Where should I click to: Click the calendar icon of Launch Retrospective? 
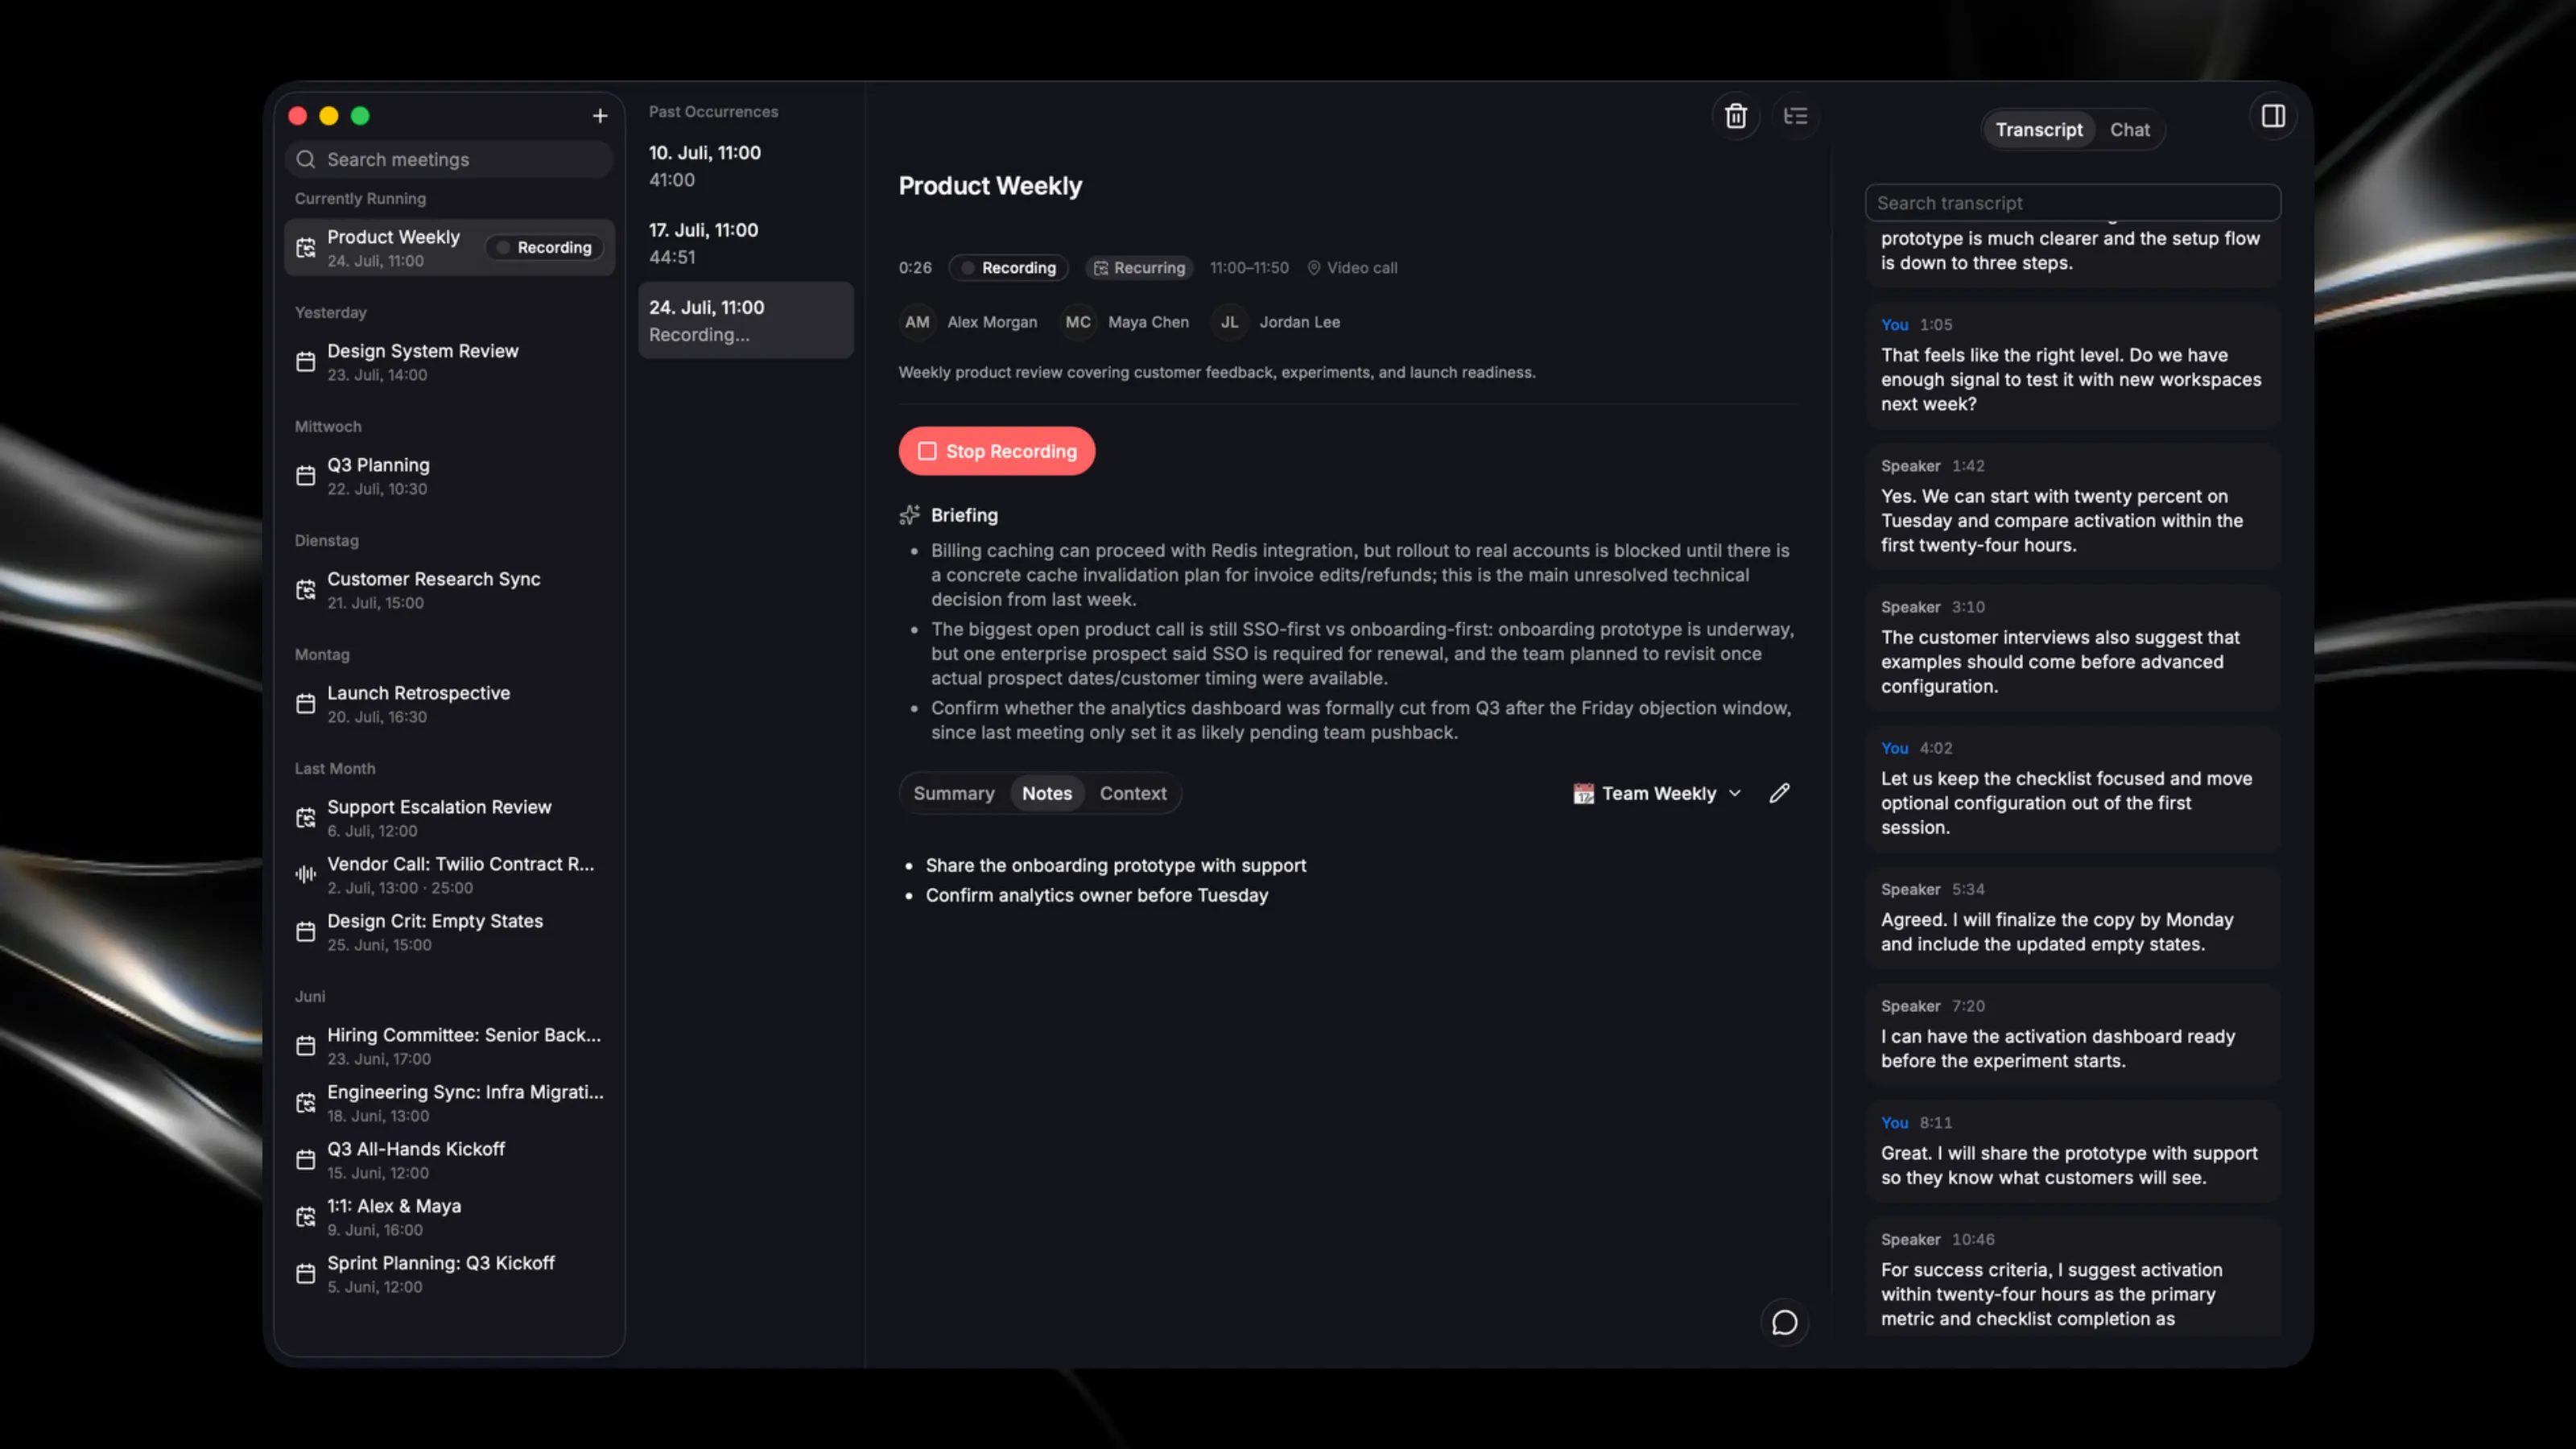[x=306, y=704]
